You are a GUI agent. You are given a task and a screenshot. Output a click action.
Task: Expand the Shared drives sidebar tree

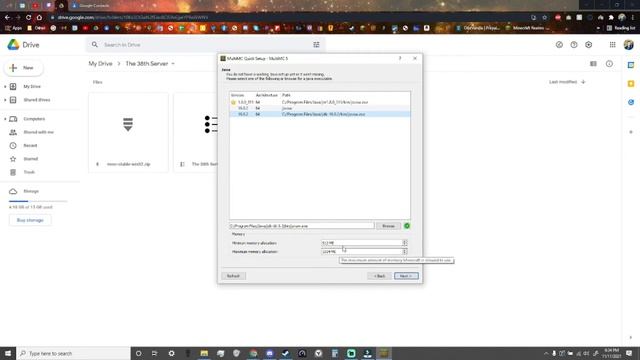click(x=5, y=100)
